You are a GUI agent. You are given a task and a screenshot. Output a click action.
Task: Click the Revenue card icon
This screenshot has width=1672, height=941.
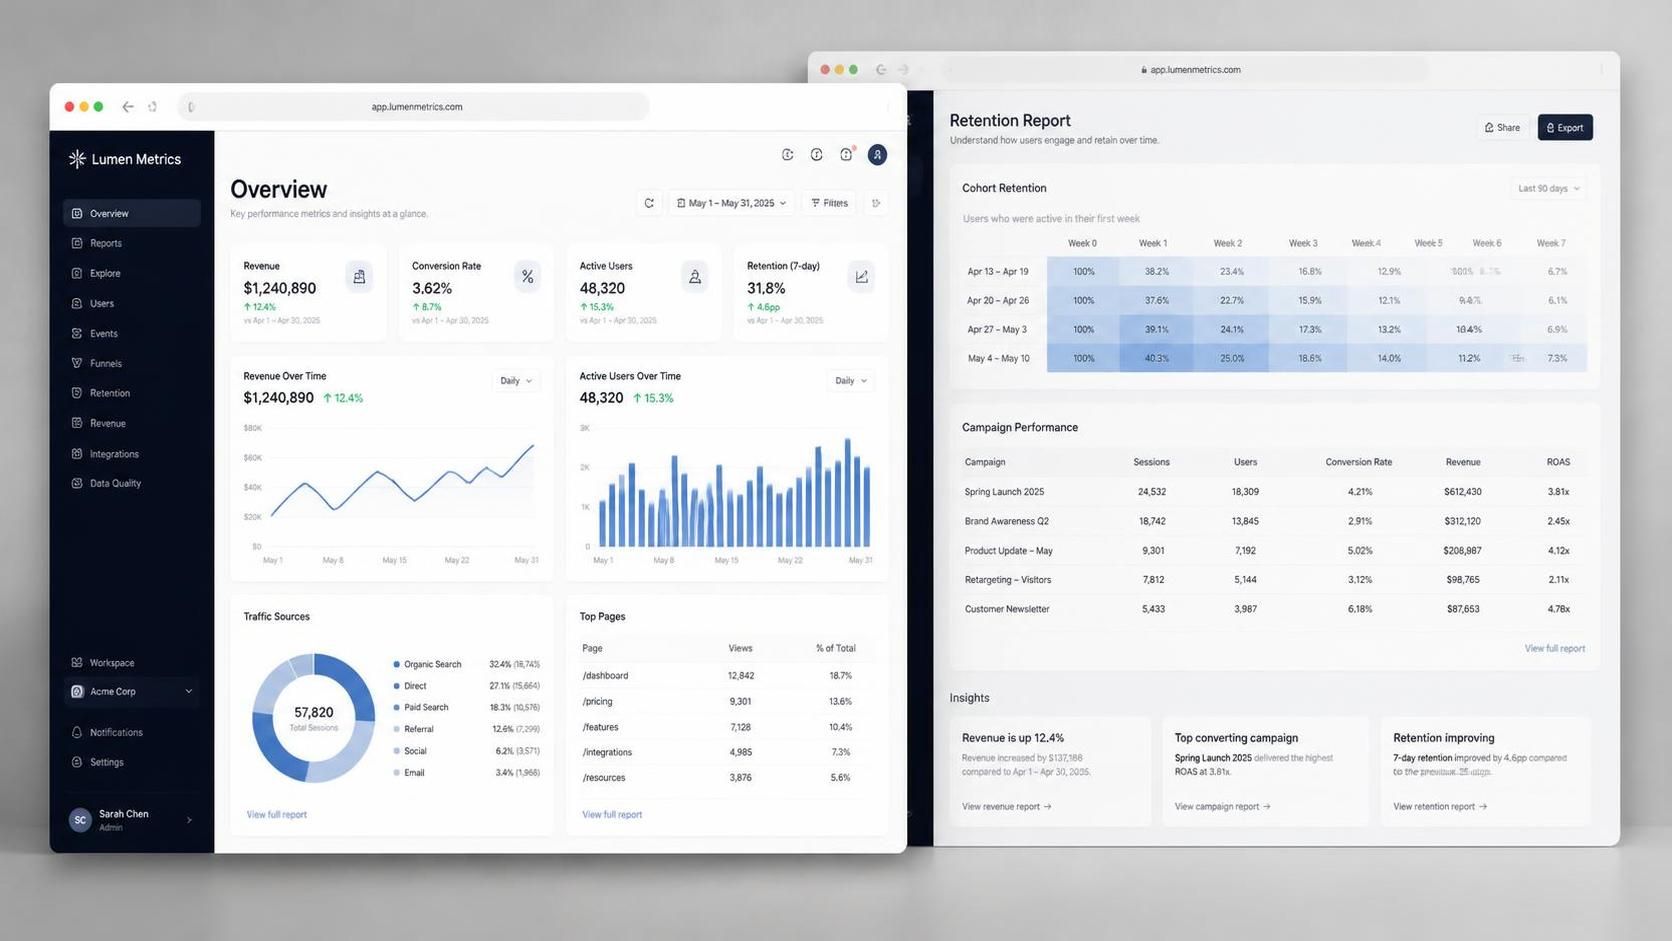pos(359,277)
